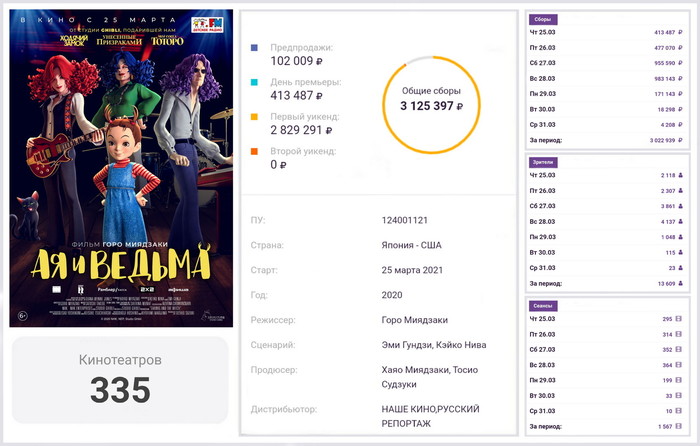The width and height of the screenshot is (700, 446).
Task: Click the blue Предпродажи legend square
Action: coord(254,47)
